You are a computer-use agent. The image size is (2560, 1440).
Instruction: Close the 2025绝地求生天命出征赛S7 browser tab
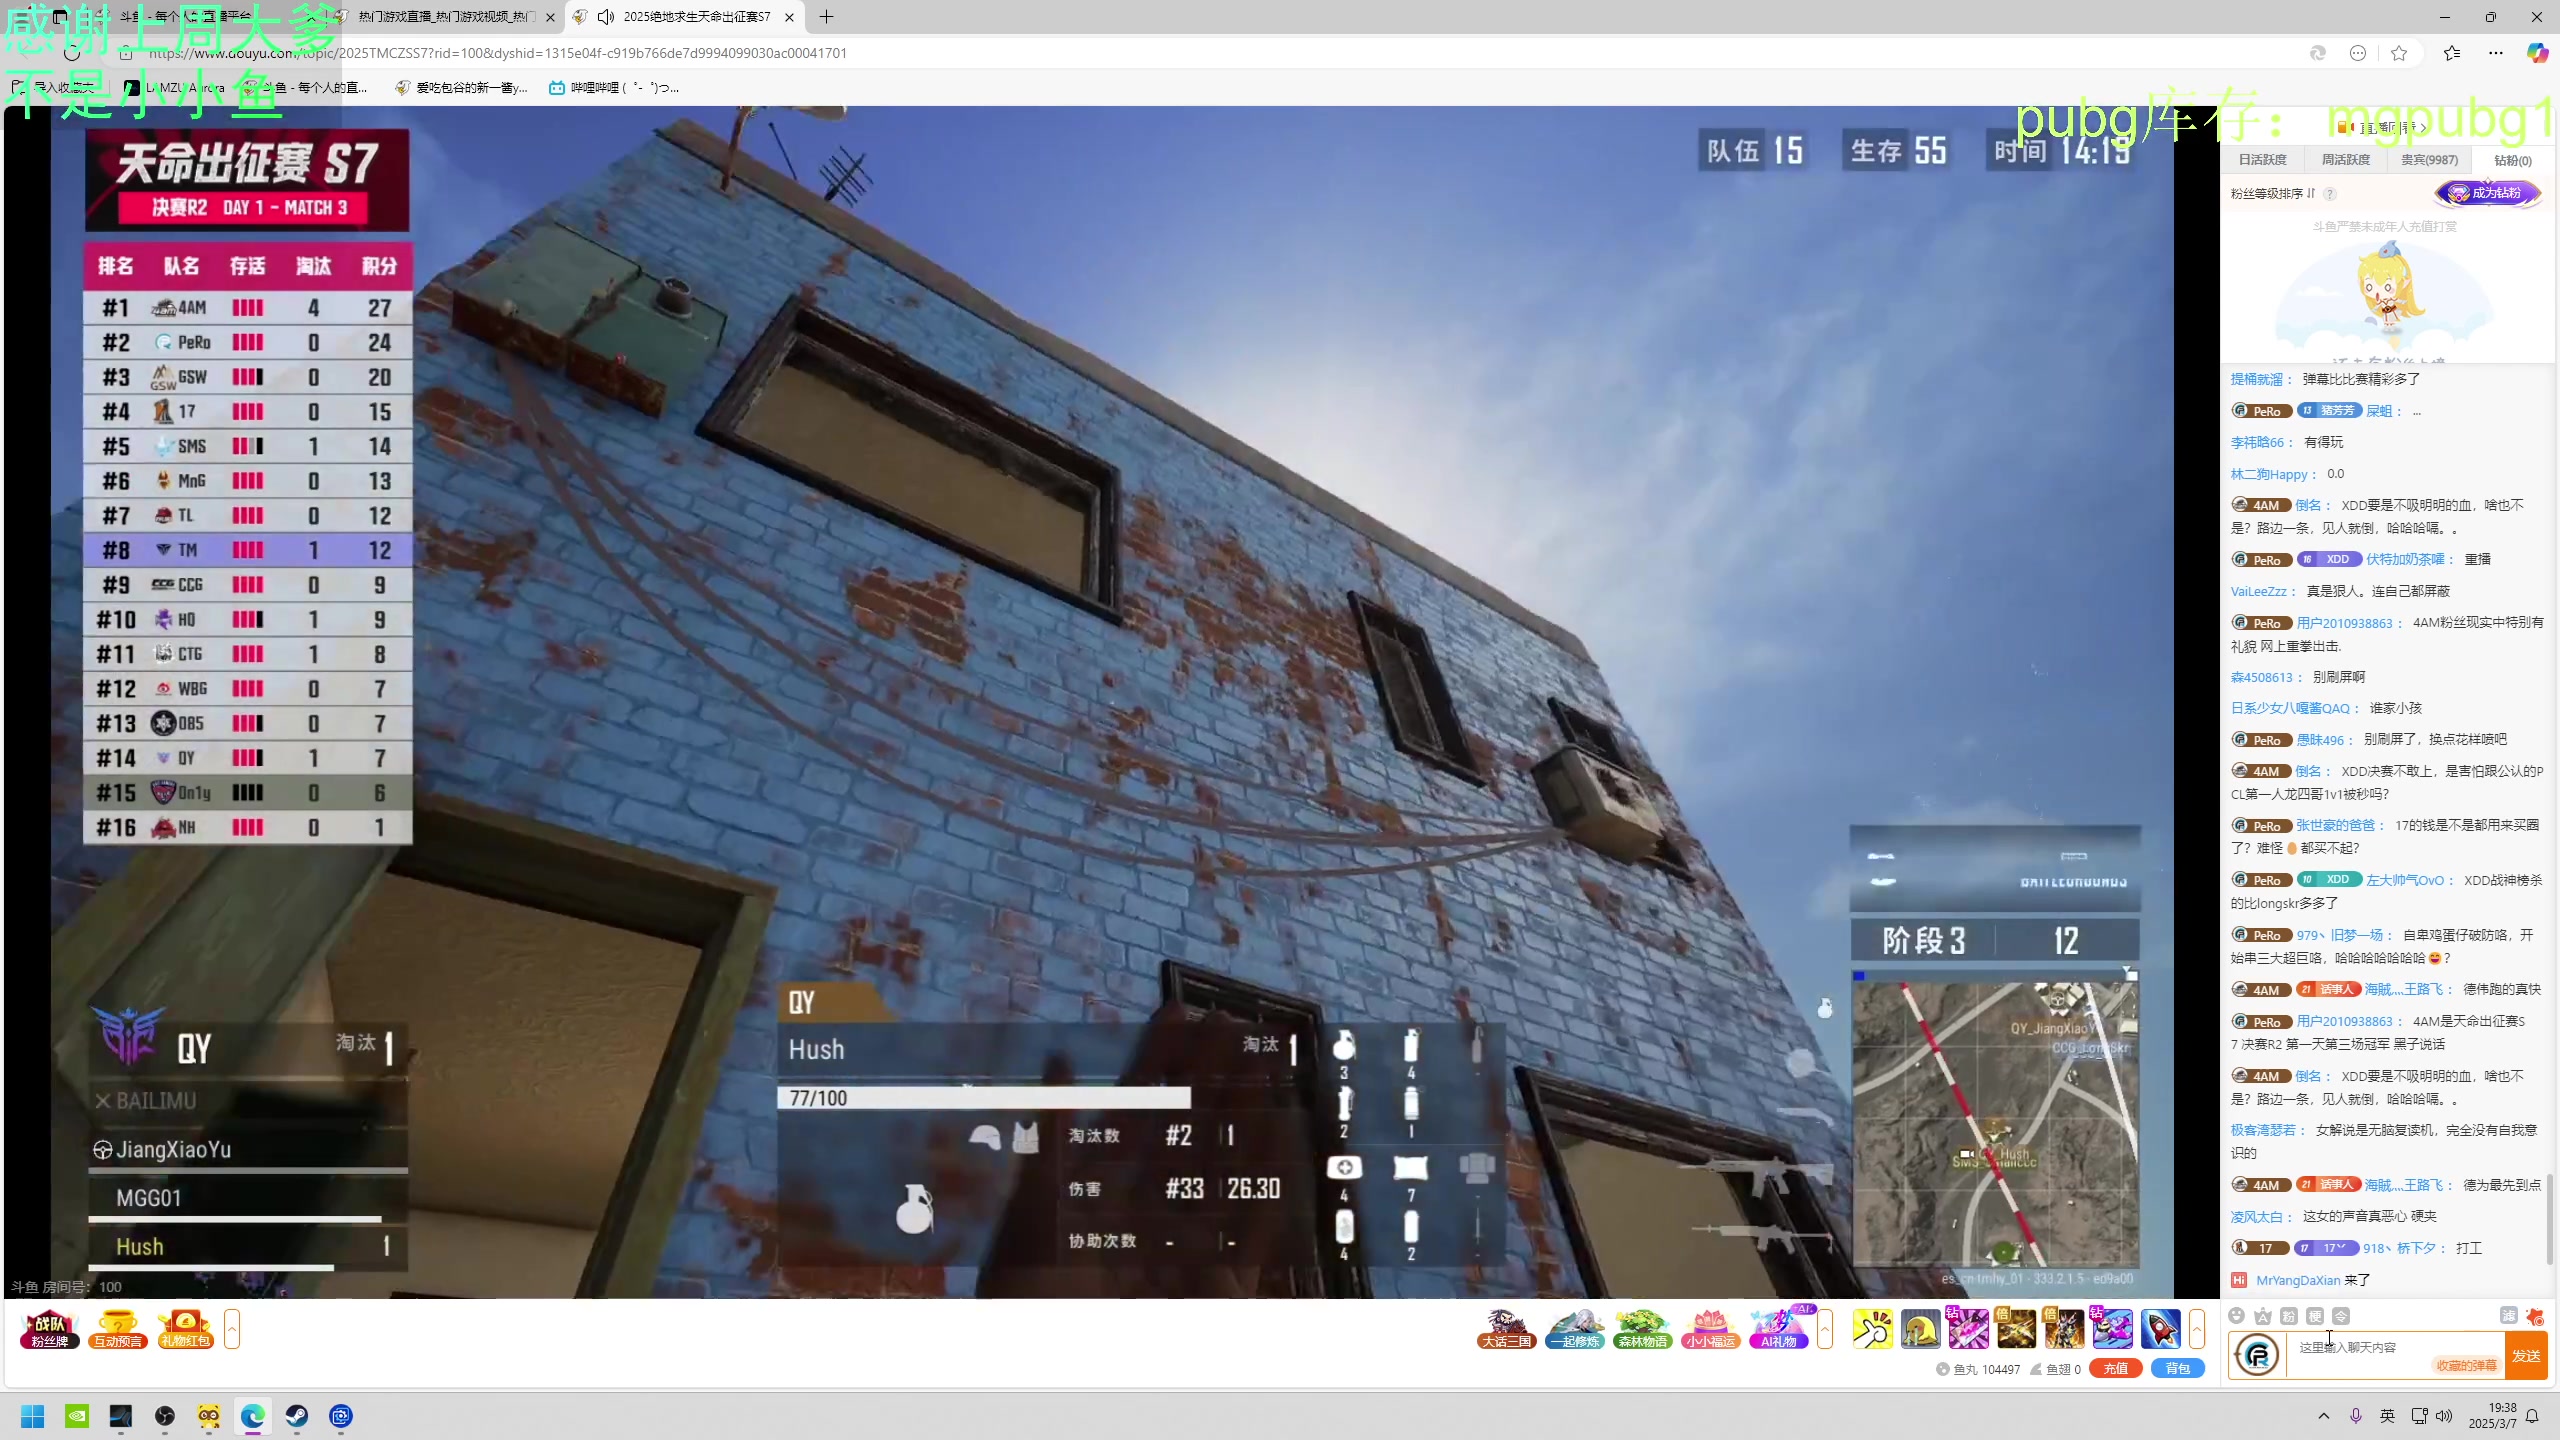[789, 17]
